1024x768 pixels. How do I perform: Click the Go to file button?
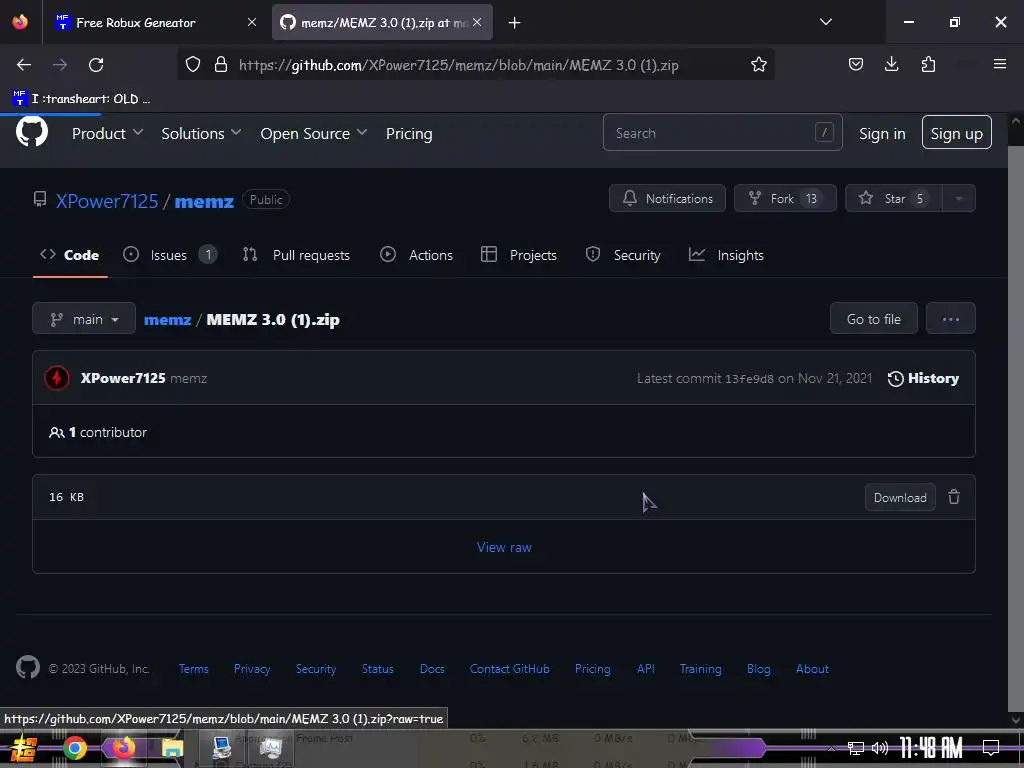point(873,319)
